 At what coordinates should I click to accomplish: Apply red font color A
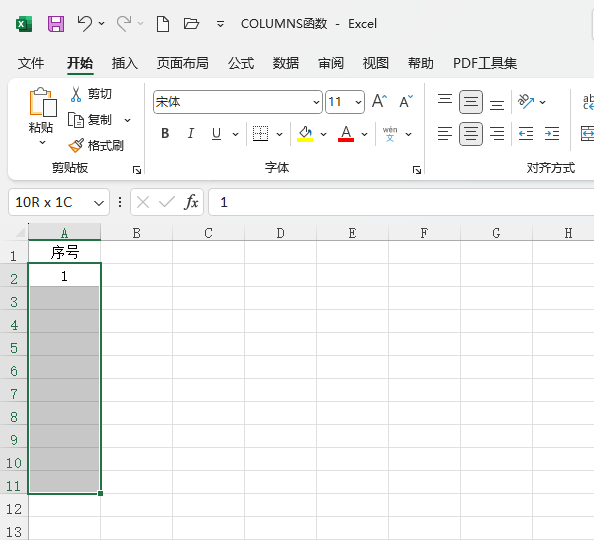pyautogui.click(x=346, y=133)
